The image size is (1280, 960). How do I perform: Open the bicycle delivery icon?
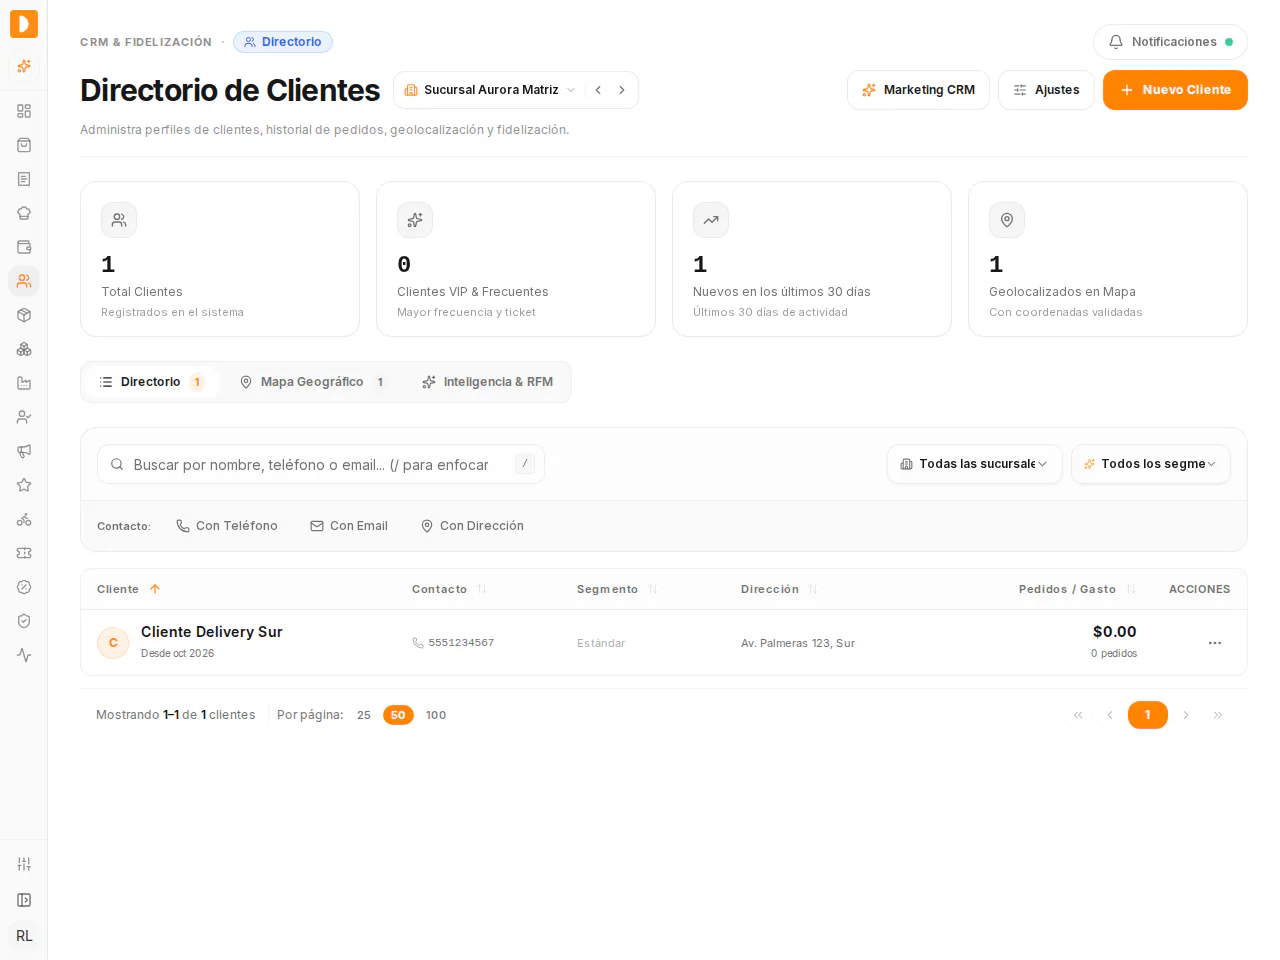pos(24,519)
